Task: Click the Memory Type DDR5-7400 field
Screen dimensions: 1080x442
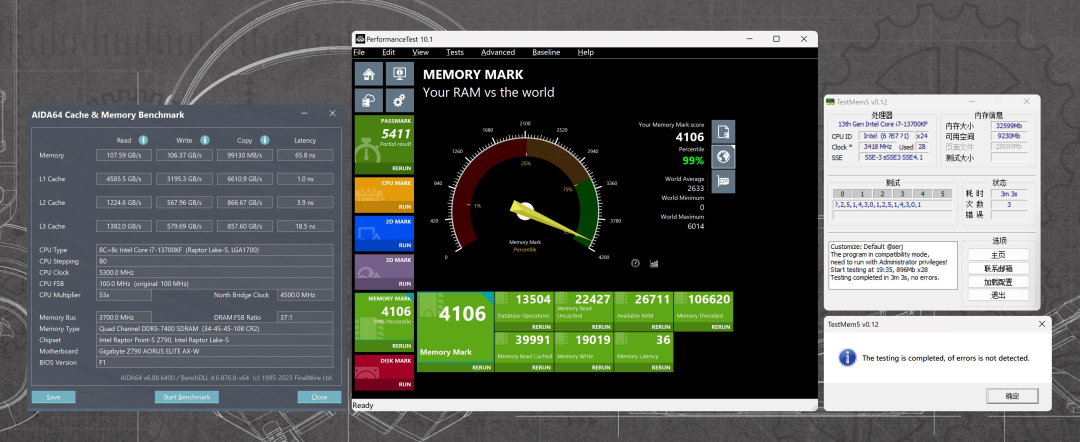Action: tap(214, 328)
